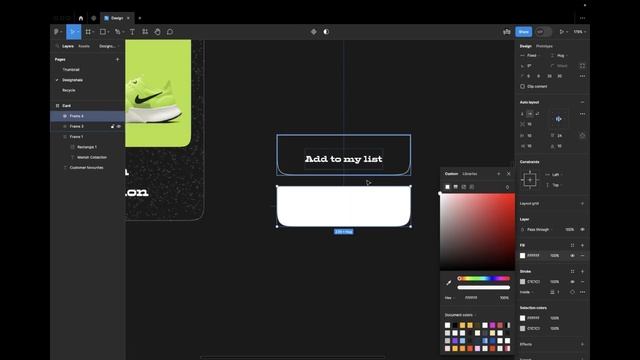Select image fill type in color picker
The width and height of the screenshot is (640, 360).
coord(464,187)
